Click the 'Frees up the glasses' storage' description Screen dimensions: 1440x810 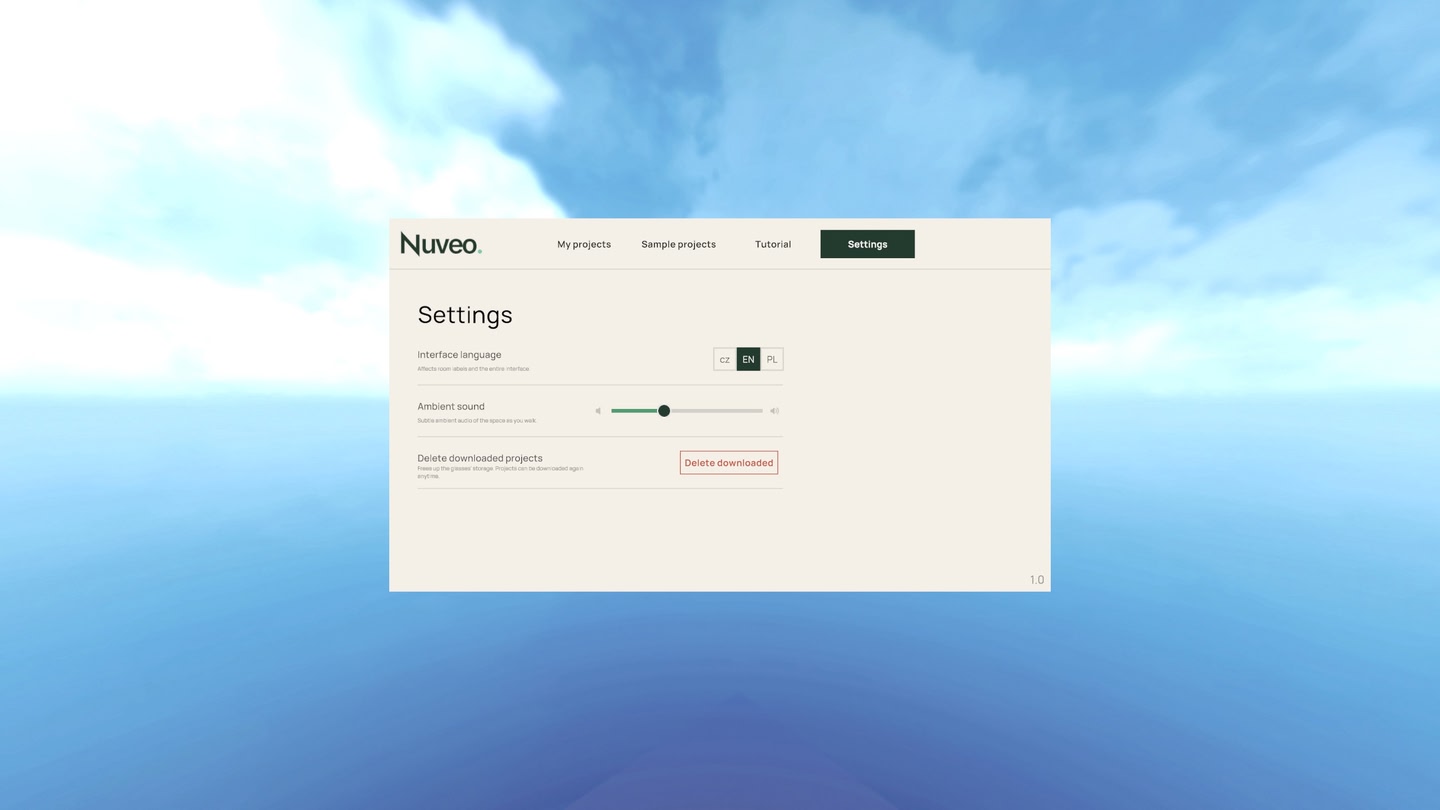coord(500,472)
